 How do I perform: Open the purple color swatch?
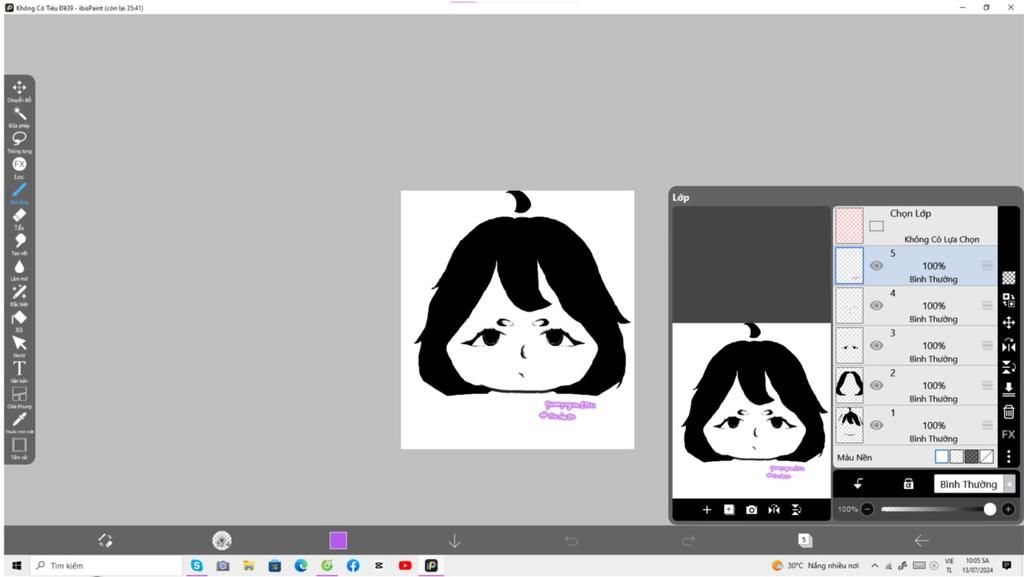click(x=338, y=541)
